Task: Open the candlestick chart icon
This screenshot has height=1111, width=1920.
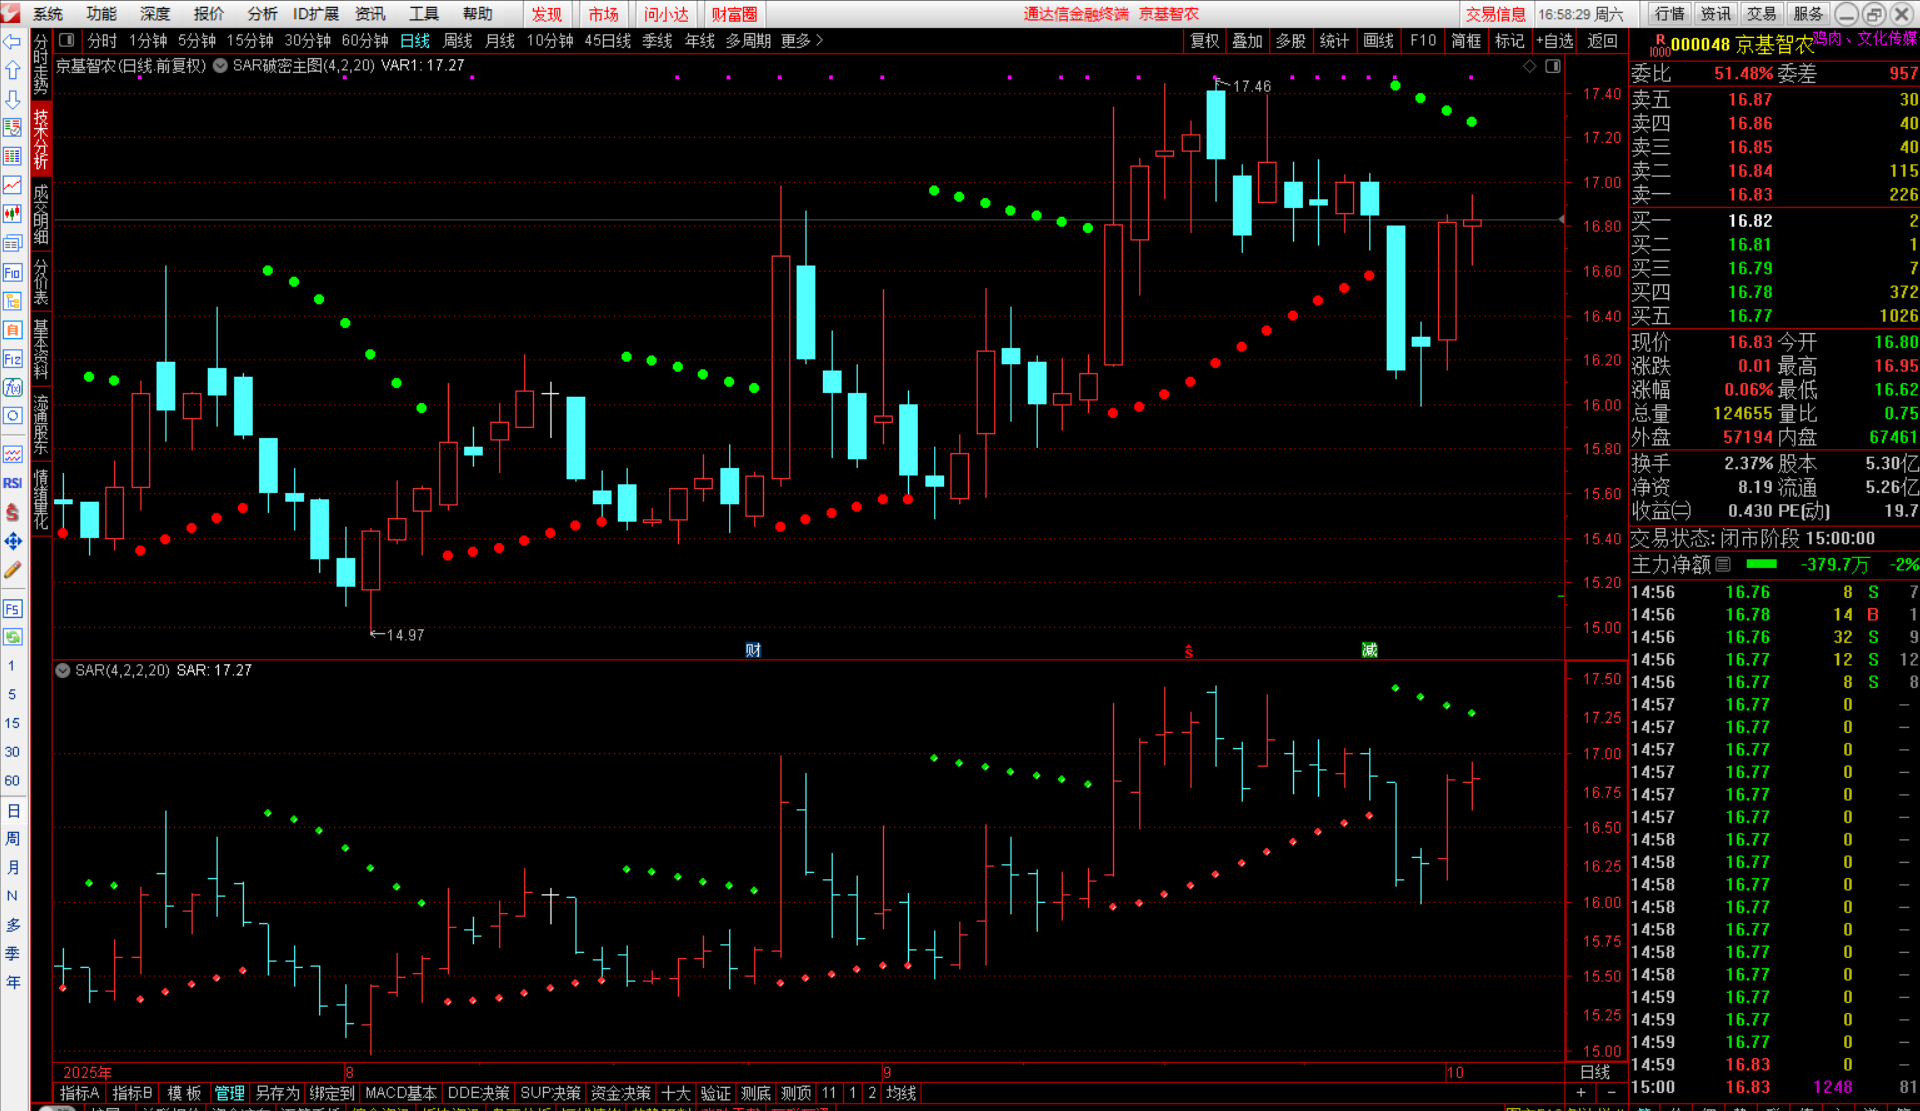Action: pyautogui.click(x=12, y=213)
